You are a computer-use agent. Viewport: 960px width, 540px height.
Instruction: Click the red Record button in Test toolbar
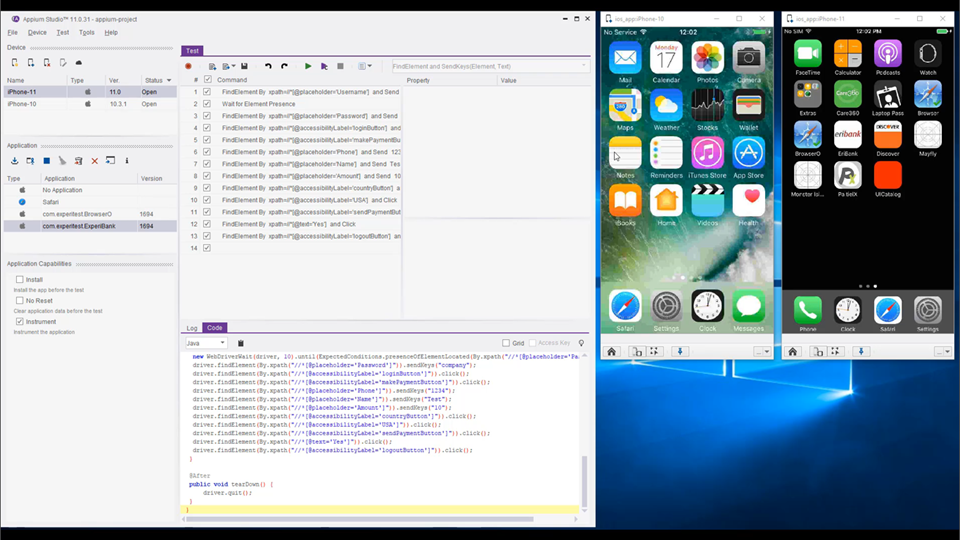coord(189,66)
